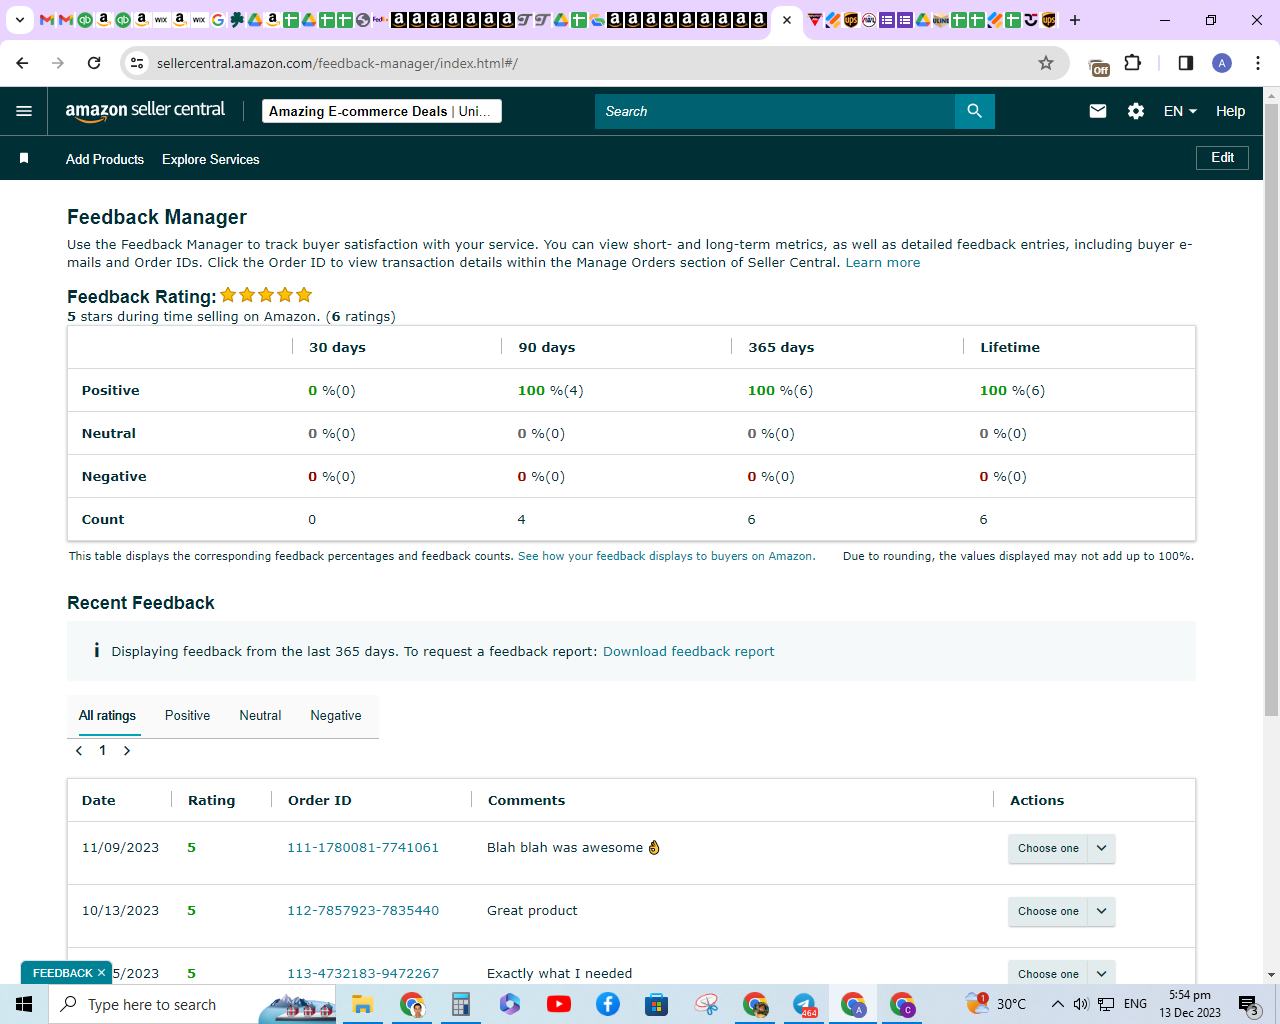
Task: Go to previous feedback page arrow
Action: [79, 751]
